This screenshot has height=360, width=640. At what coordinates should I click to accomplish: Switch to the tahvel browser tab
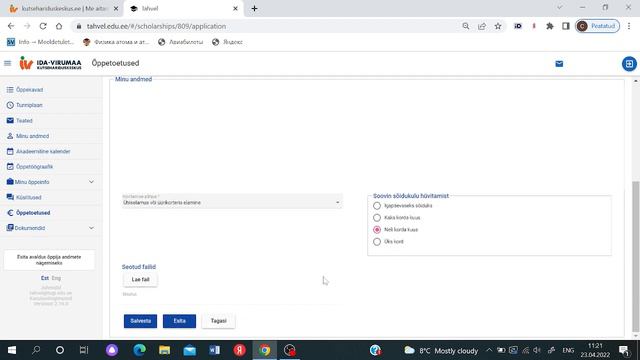[x=184, y=8]
